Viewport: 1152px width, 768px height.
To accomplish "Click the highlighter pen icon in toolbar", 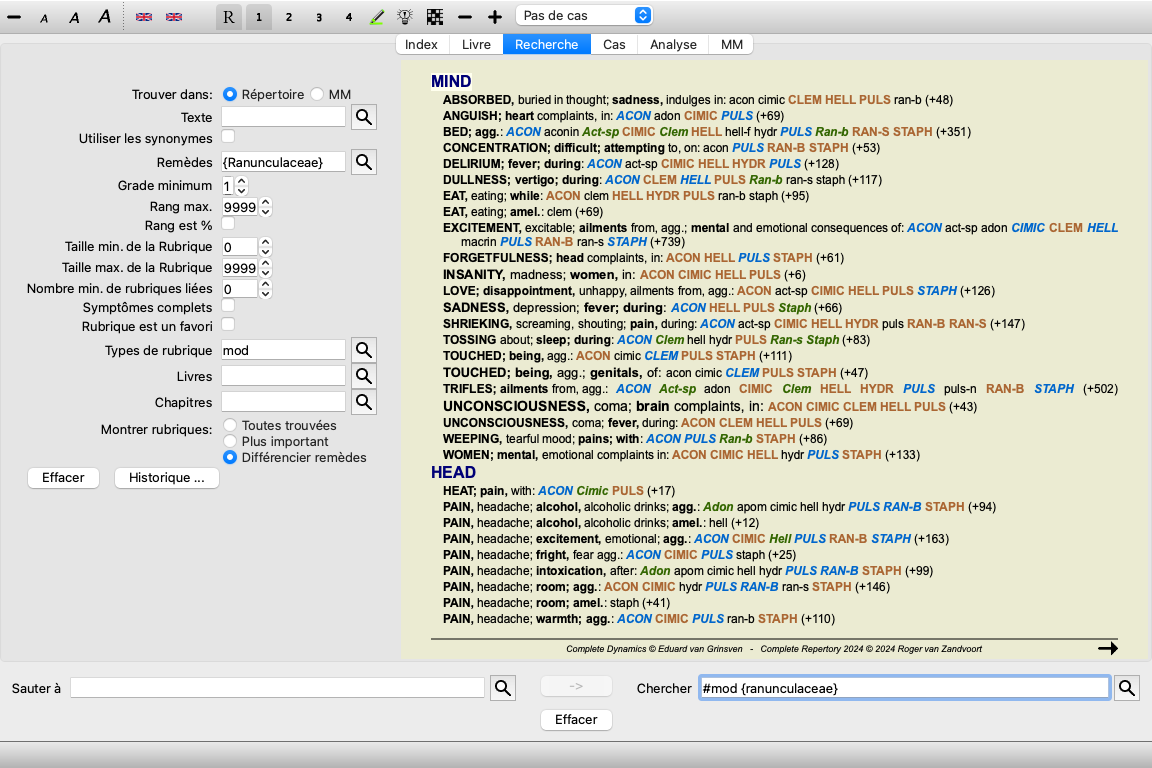I will [377, 17].
